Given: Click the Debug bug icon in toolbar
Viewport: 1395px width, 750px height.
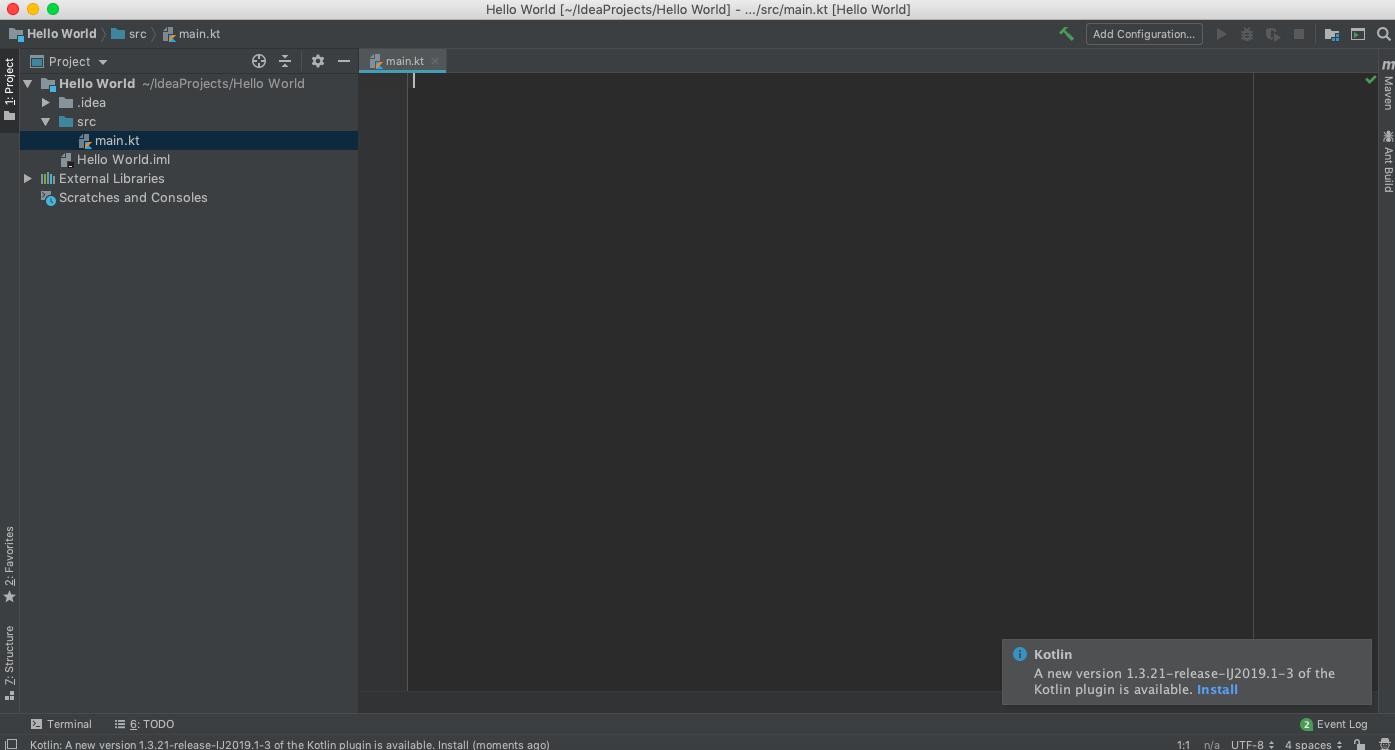Looking at the screenshot, I should tap(1247, 34).
